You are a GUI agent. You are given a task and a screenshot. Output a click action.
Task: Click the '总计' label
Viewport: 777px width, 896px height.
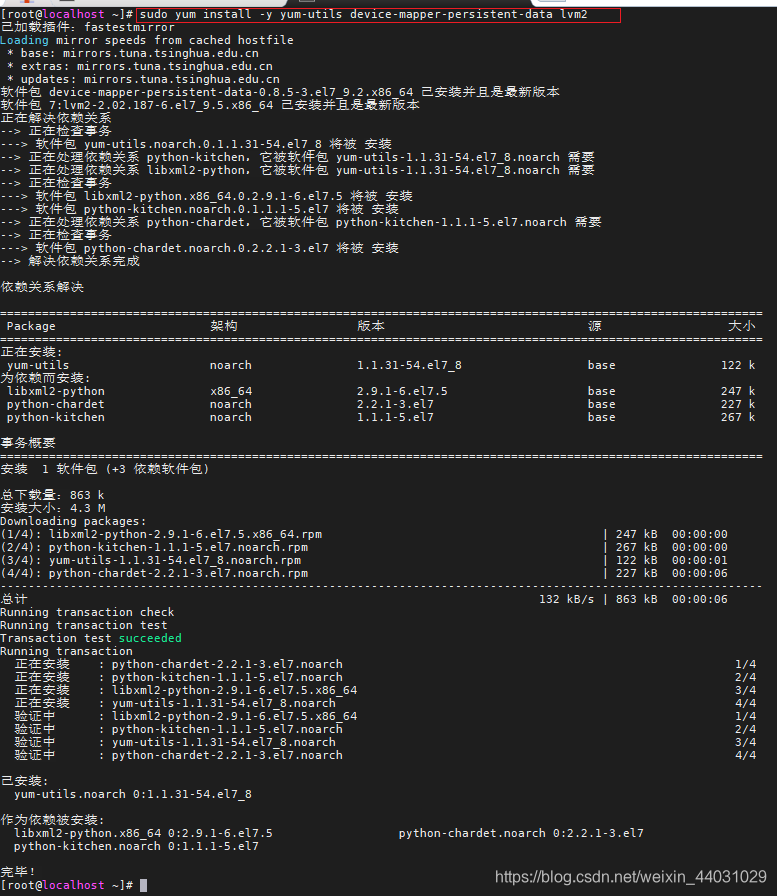click(x=14, y=599)
